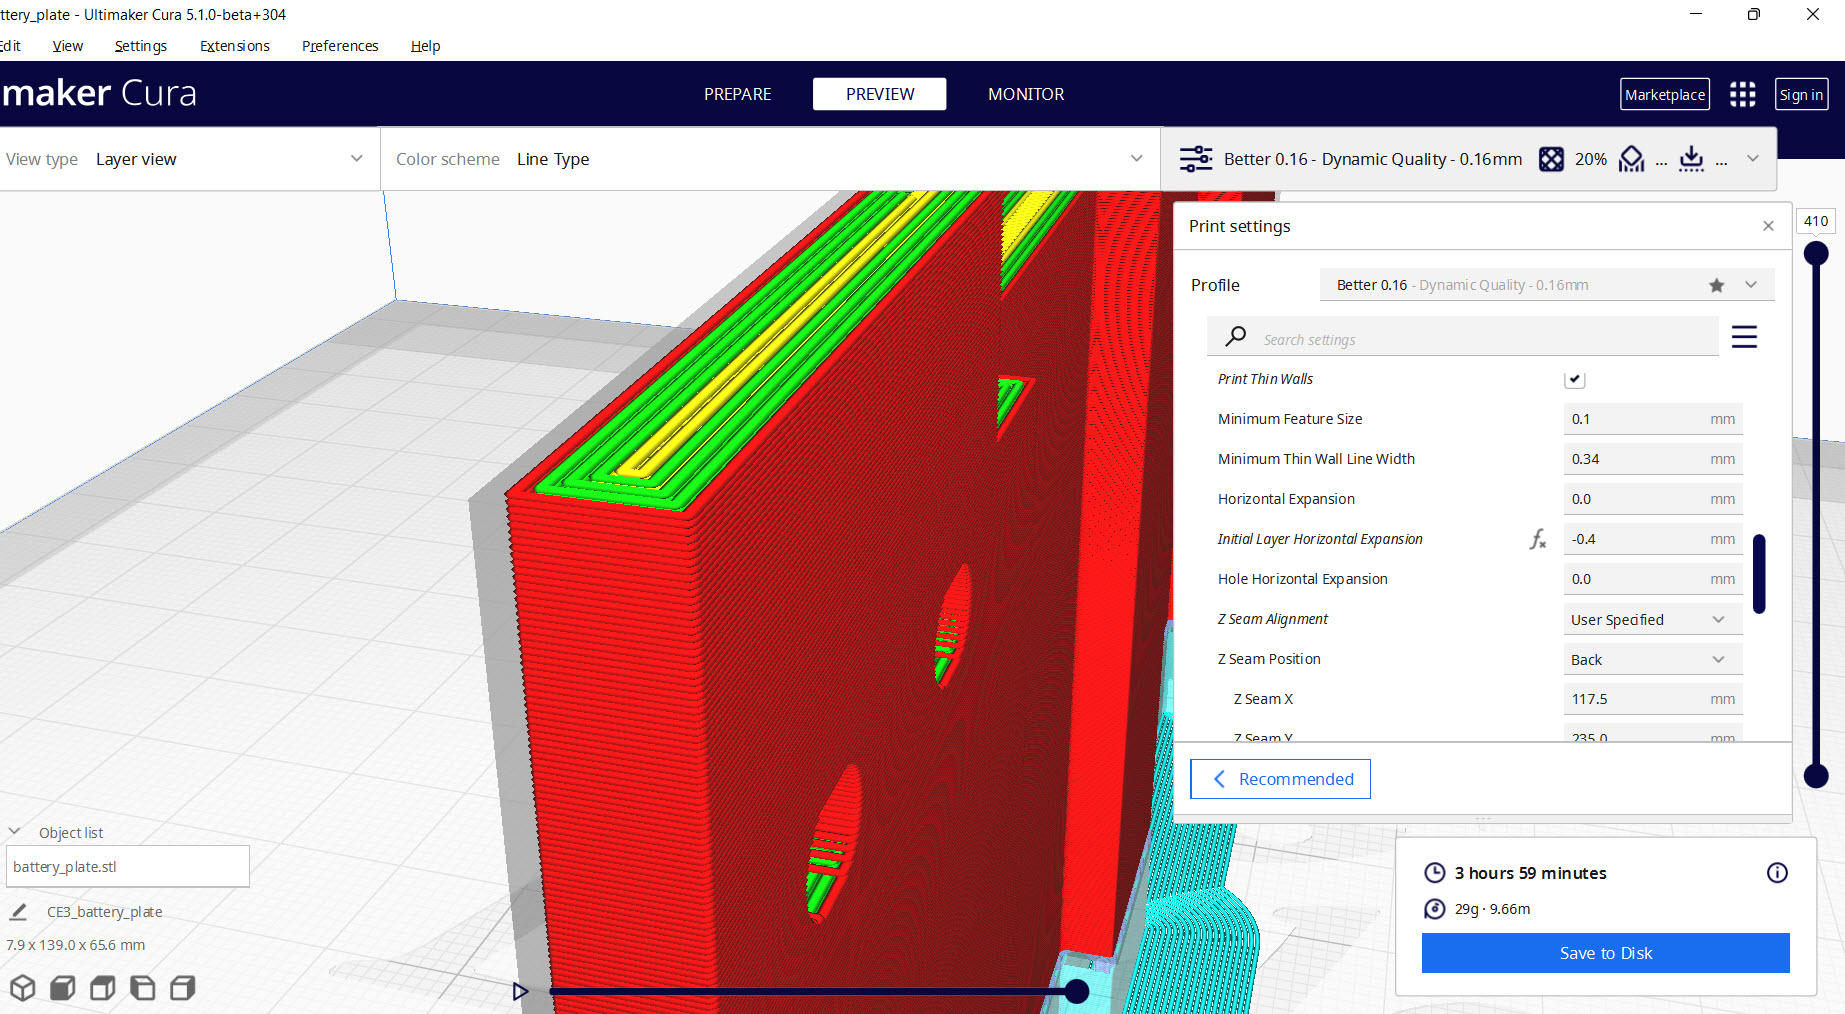Open the Cura app grid icon
The width and height of the screenshot is (1845, 1014).
pos(1742,94)
